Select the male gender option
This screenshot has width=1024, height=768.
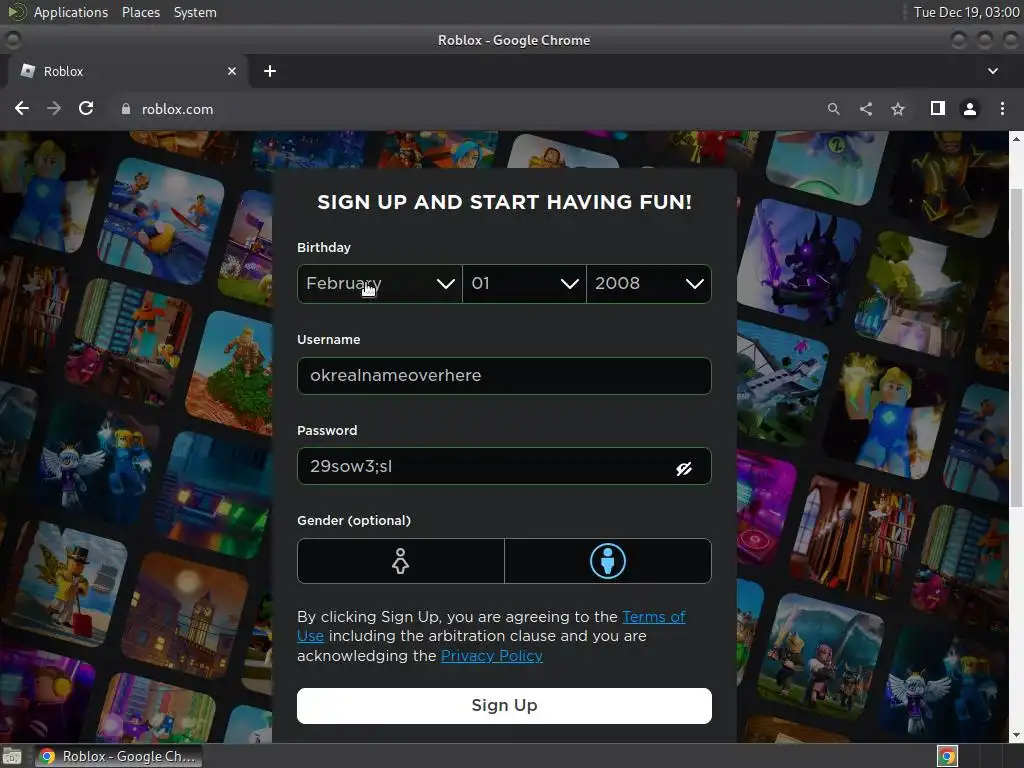pyautogui.click(x=608, y=561)
